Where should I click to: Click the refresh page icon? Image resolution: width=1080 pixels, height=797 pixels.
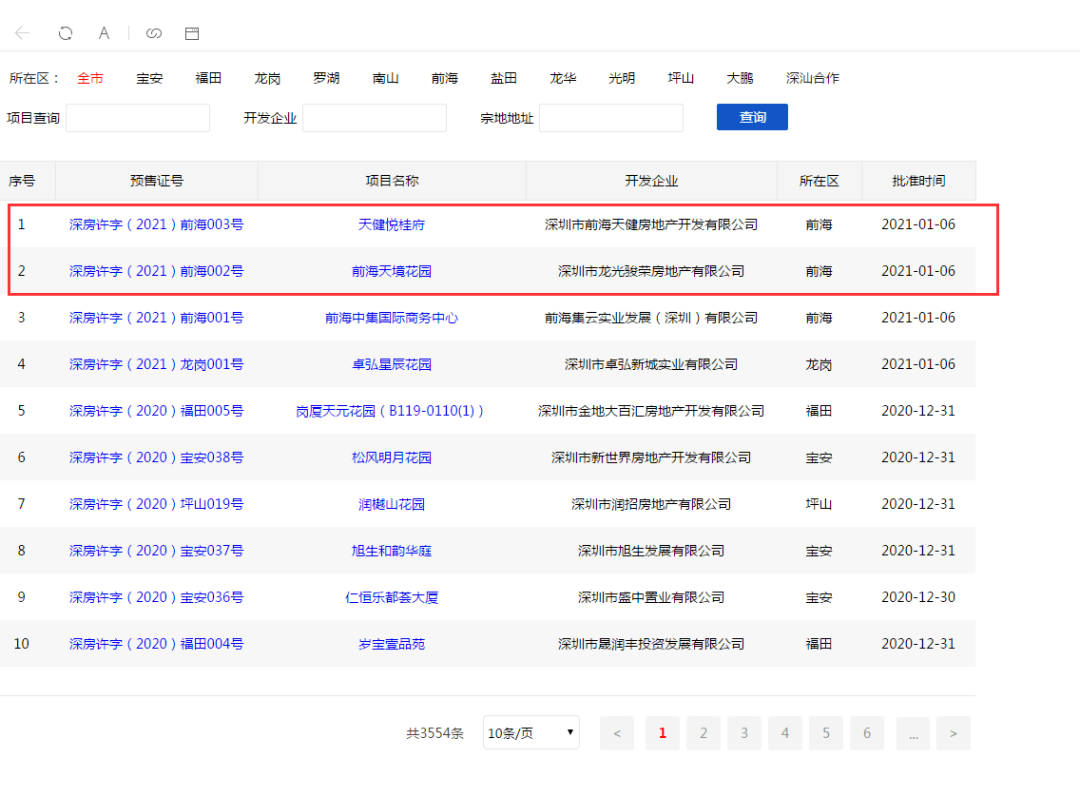[x=65, y=32]
